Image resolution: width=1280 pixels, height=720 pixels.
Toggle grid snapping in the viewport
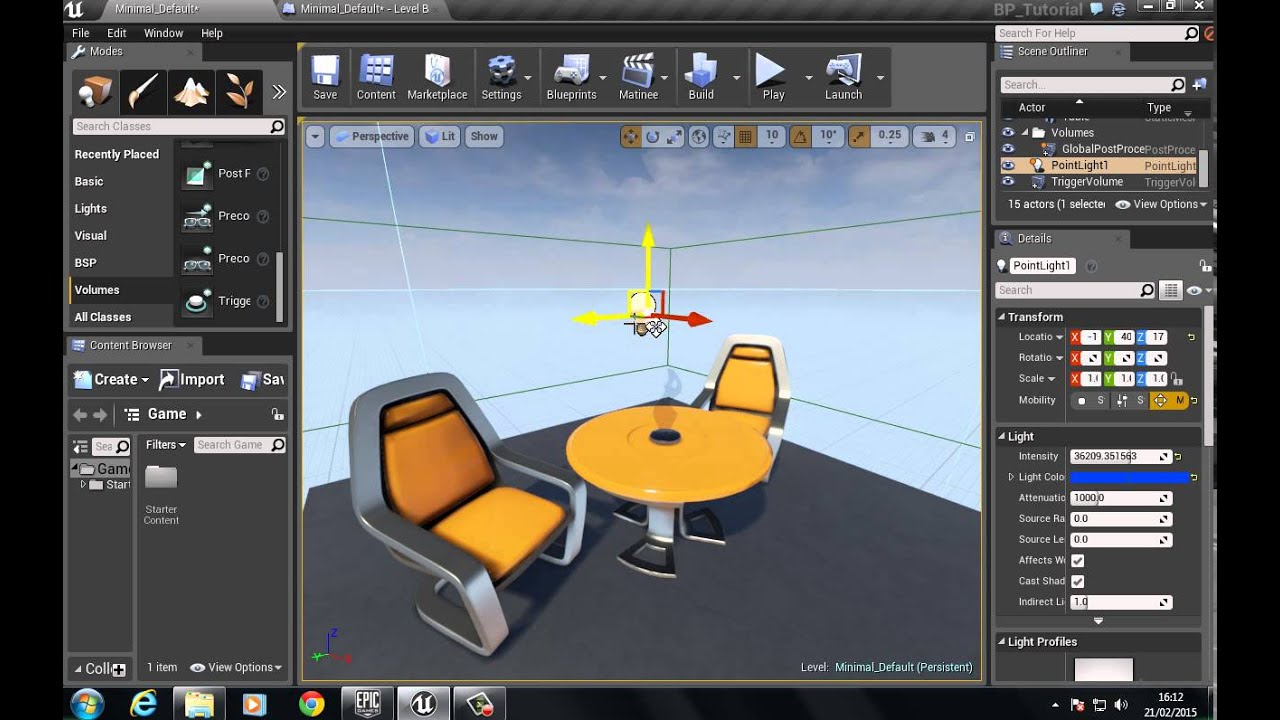pyautogui.click(x=745, y=136)
